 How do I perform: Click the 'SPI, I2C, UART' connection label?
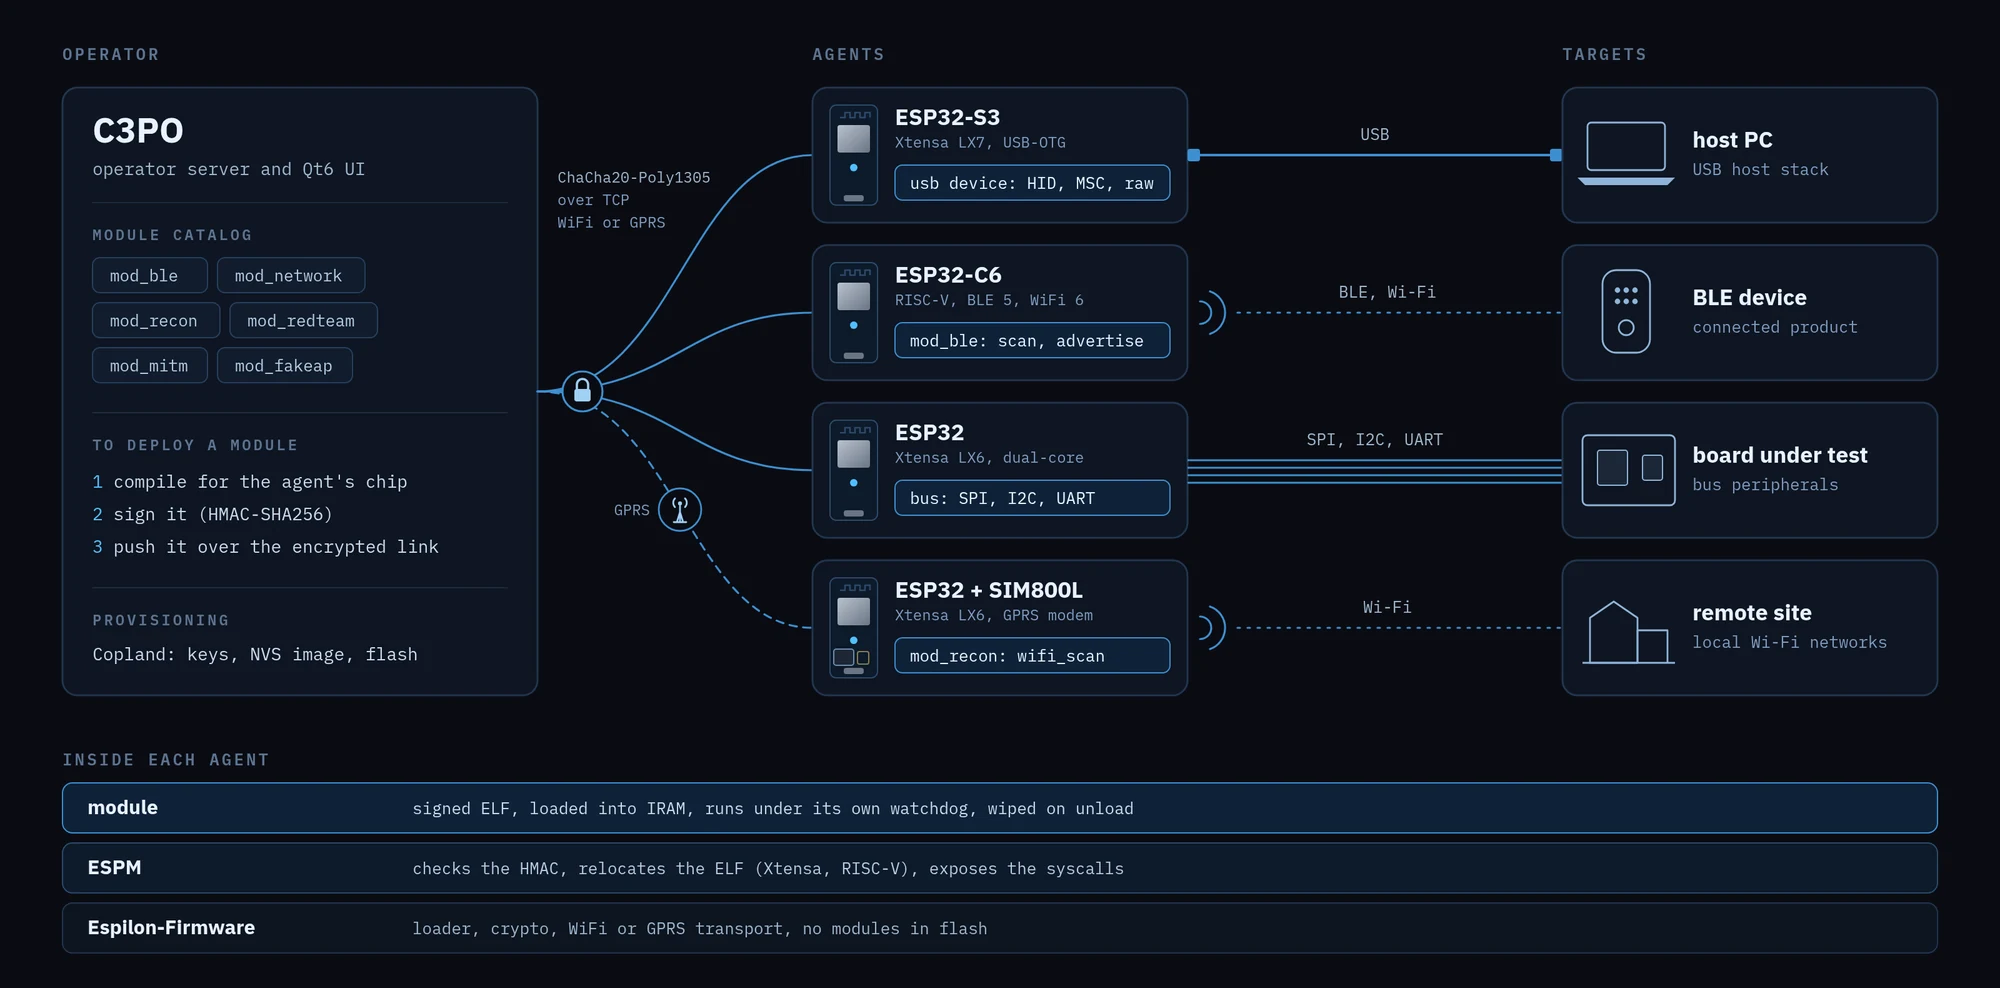tap(1375, 440)
